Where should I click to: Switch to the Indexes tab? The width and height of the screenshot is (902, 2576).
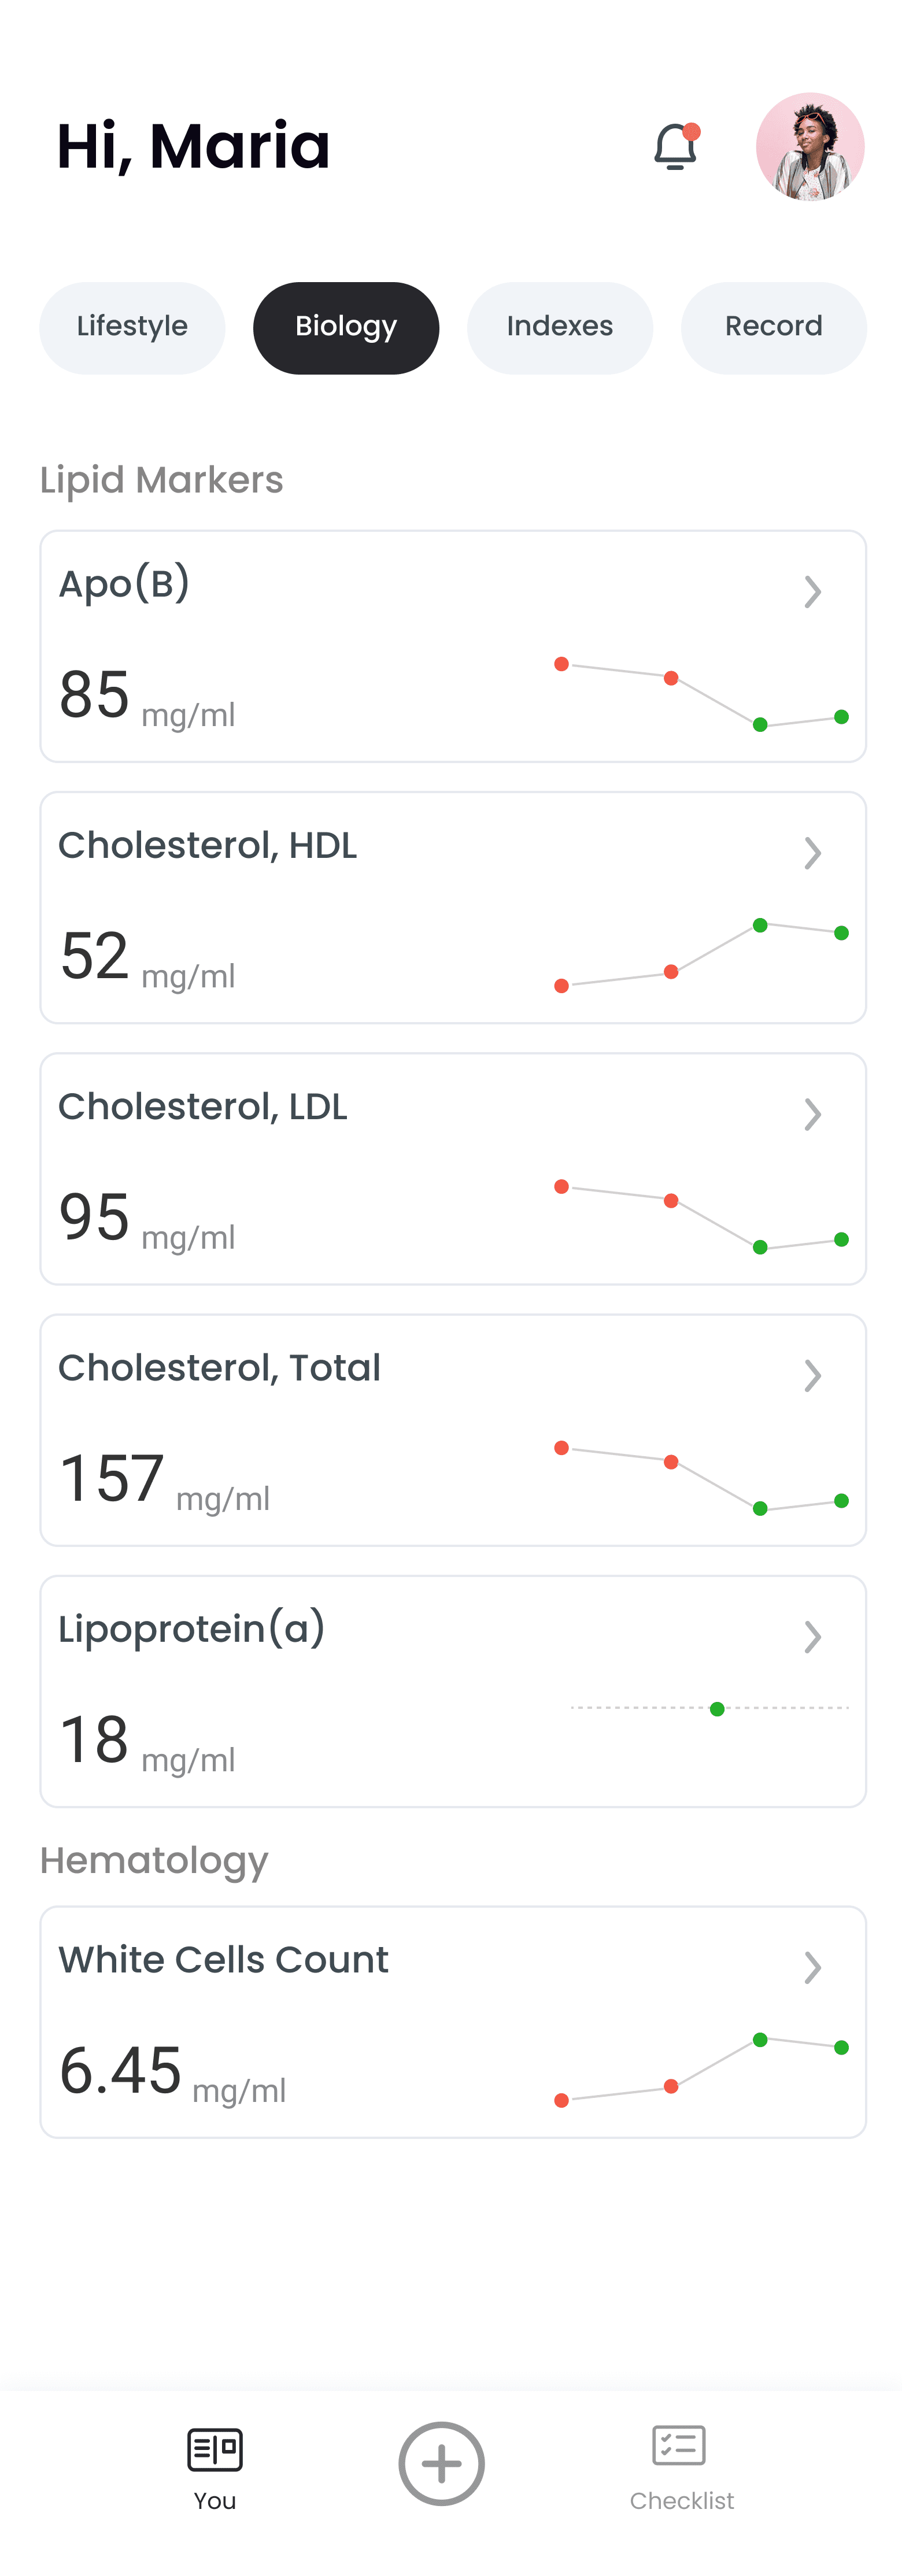click(x=560, y=327)
